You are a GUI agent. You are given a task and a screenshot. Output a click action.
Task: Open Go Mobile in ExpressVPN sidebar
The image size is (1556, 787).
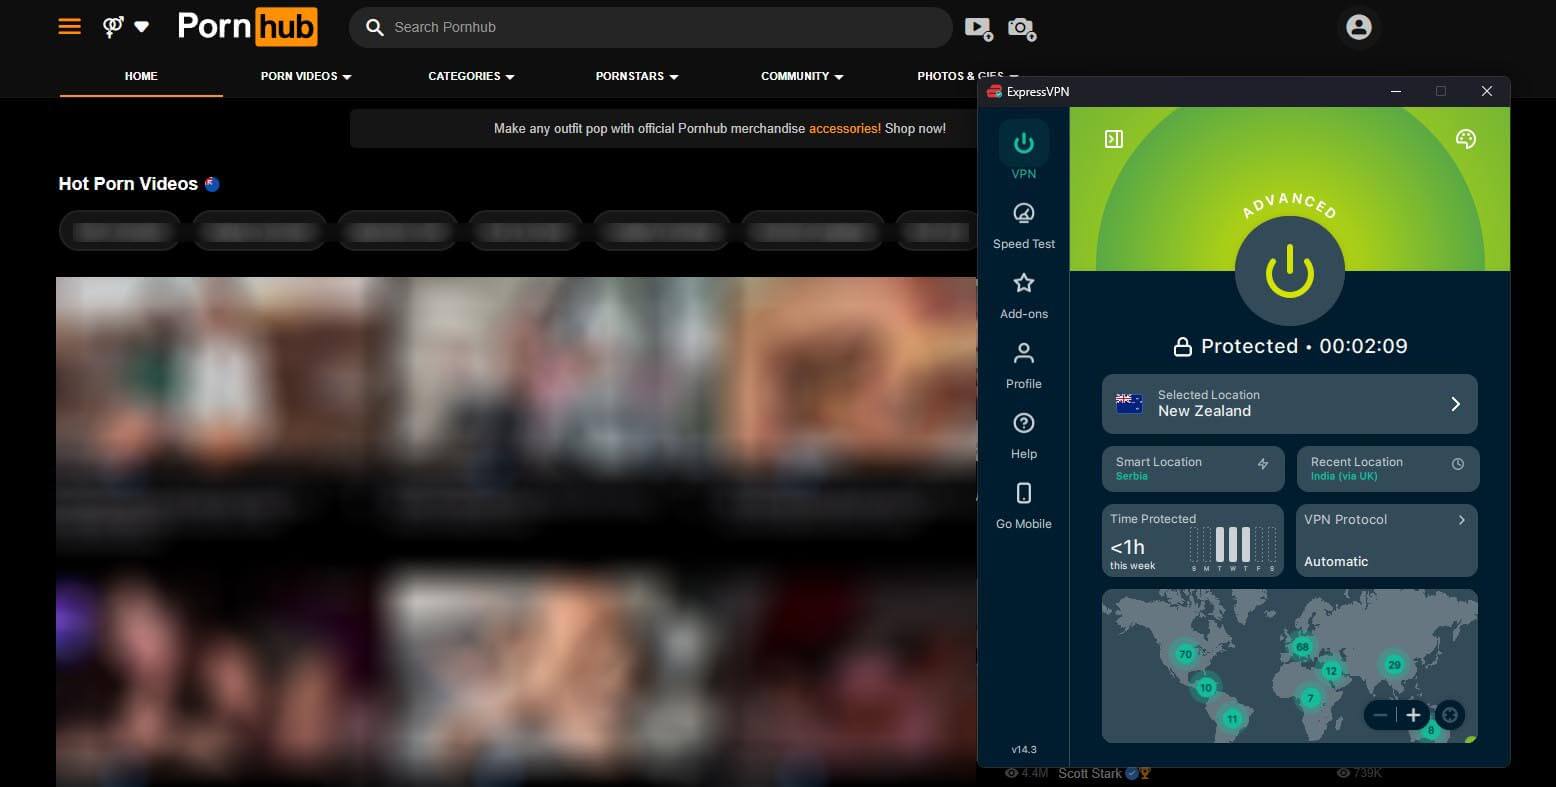click(1024, 506)
